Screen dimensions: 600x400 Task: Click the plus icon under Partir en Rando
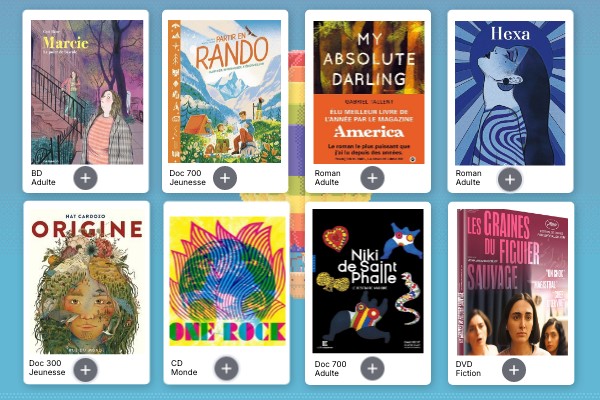[x=225, y=178]
